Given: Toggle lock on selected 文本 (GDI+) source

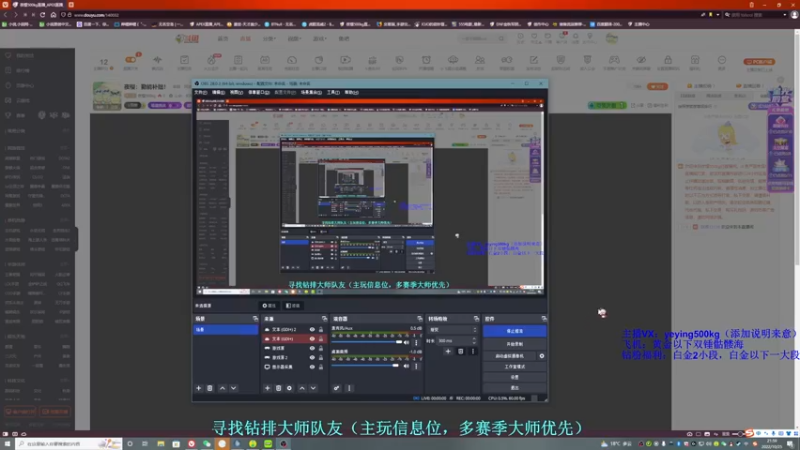Looking at the screenshot, I should 321,339.
